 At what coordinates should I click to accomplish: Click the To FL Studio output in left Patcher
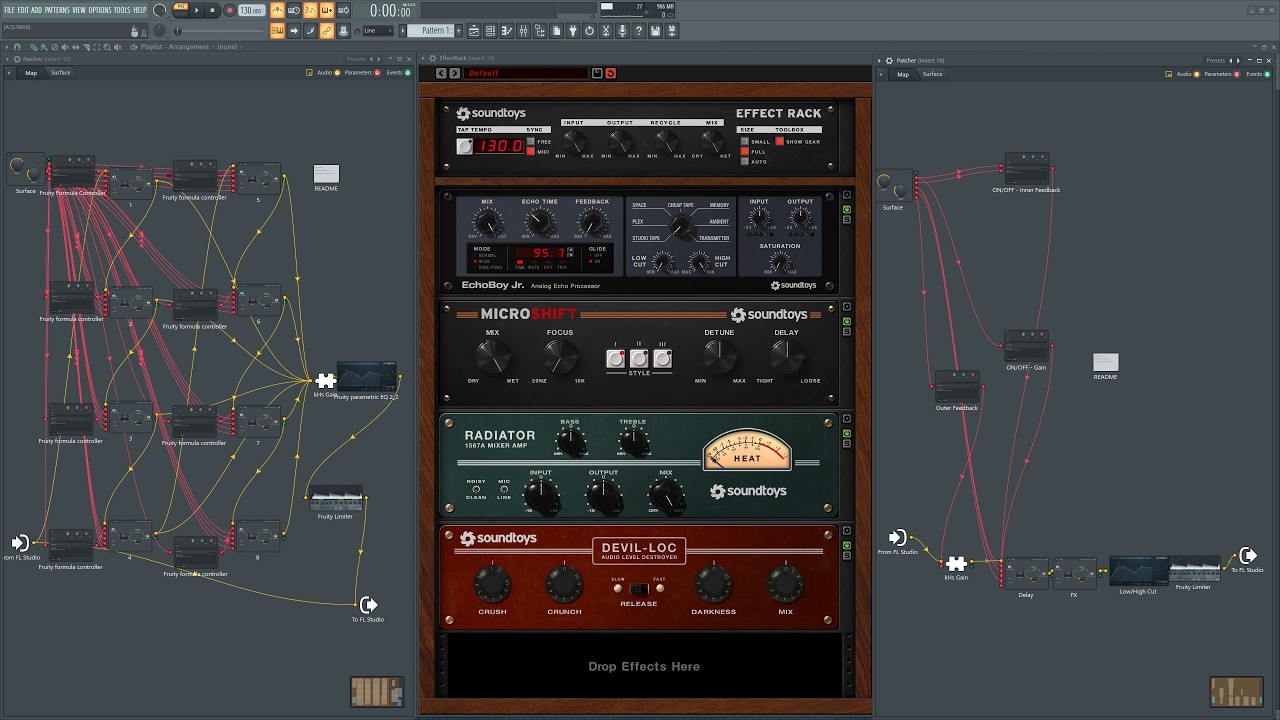pos(368,607)
